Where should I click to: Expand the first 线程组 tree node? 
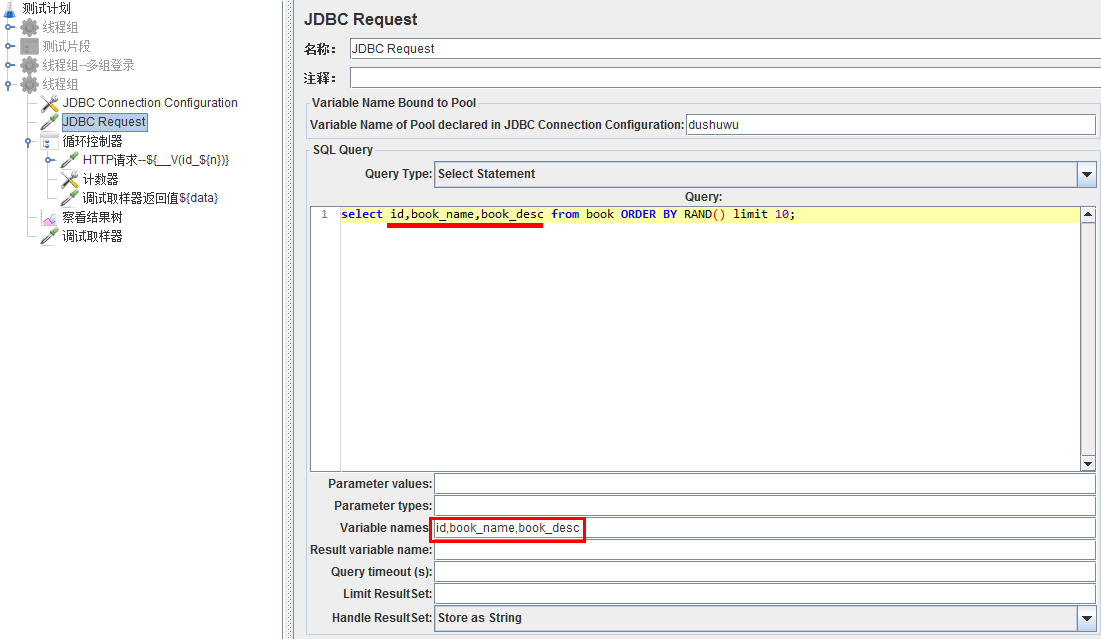click(9, 27)
